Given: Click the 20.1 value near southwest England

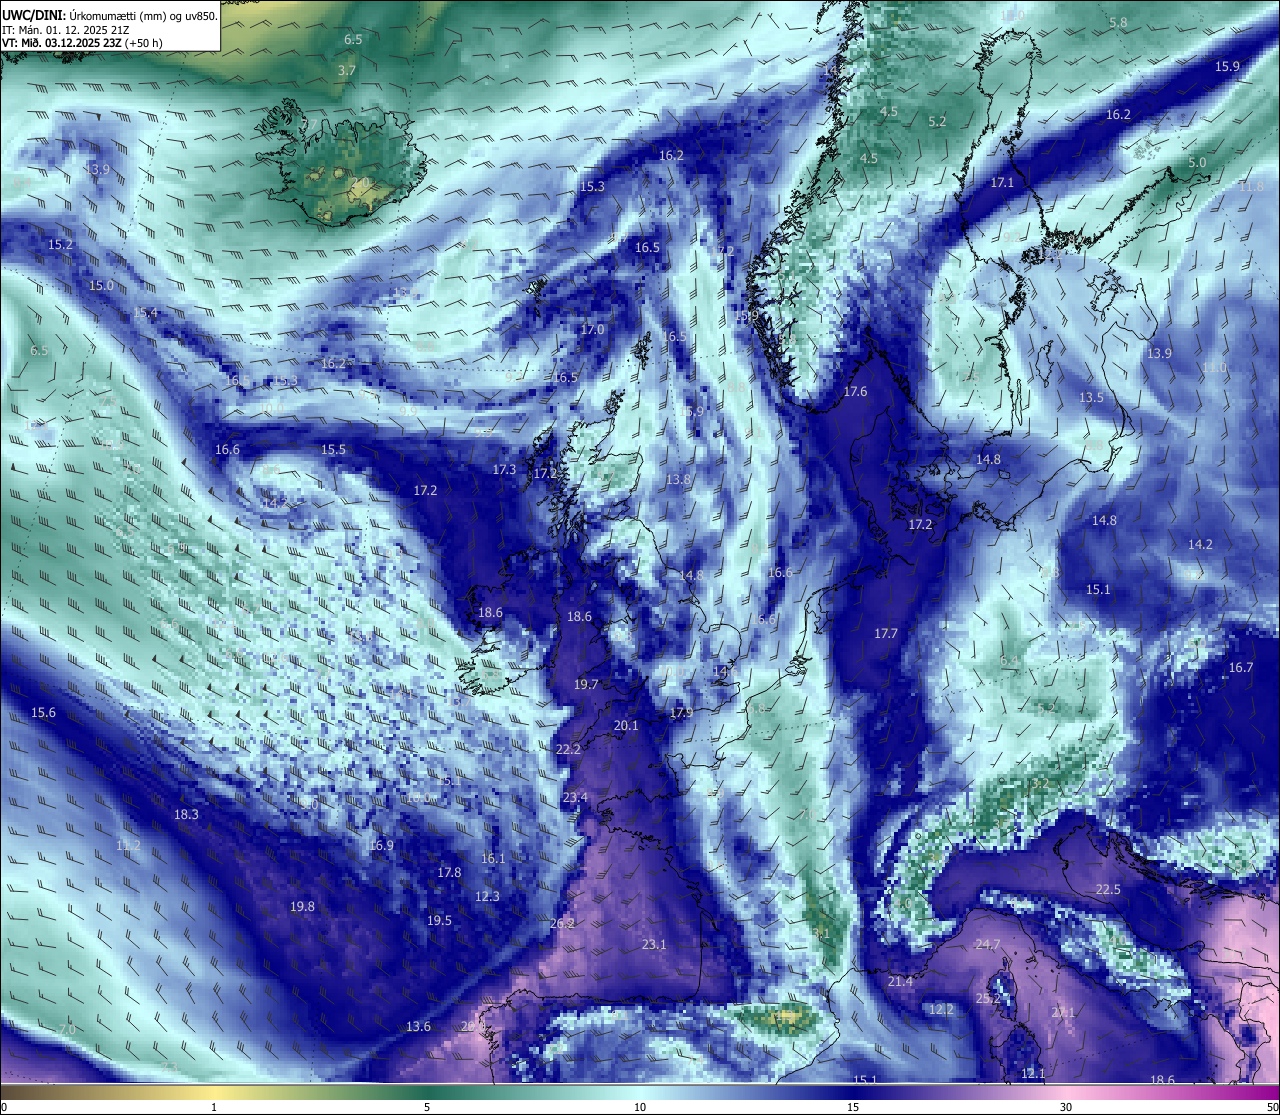Looking at the screenshot, I should (x=626, y=725).
